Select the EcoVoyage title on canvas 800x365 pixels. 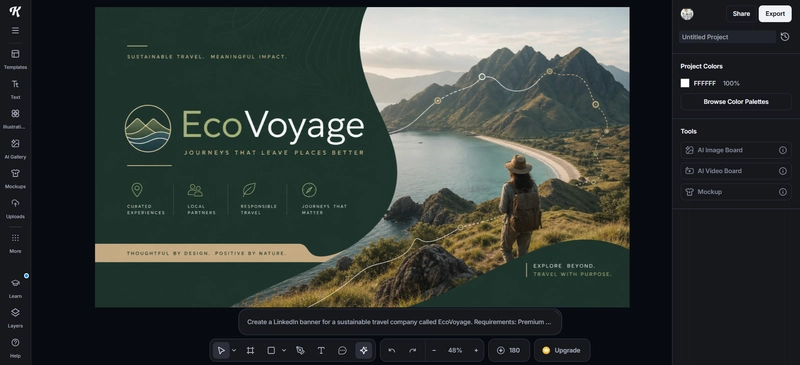click(x=273, y=126)
